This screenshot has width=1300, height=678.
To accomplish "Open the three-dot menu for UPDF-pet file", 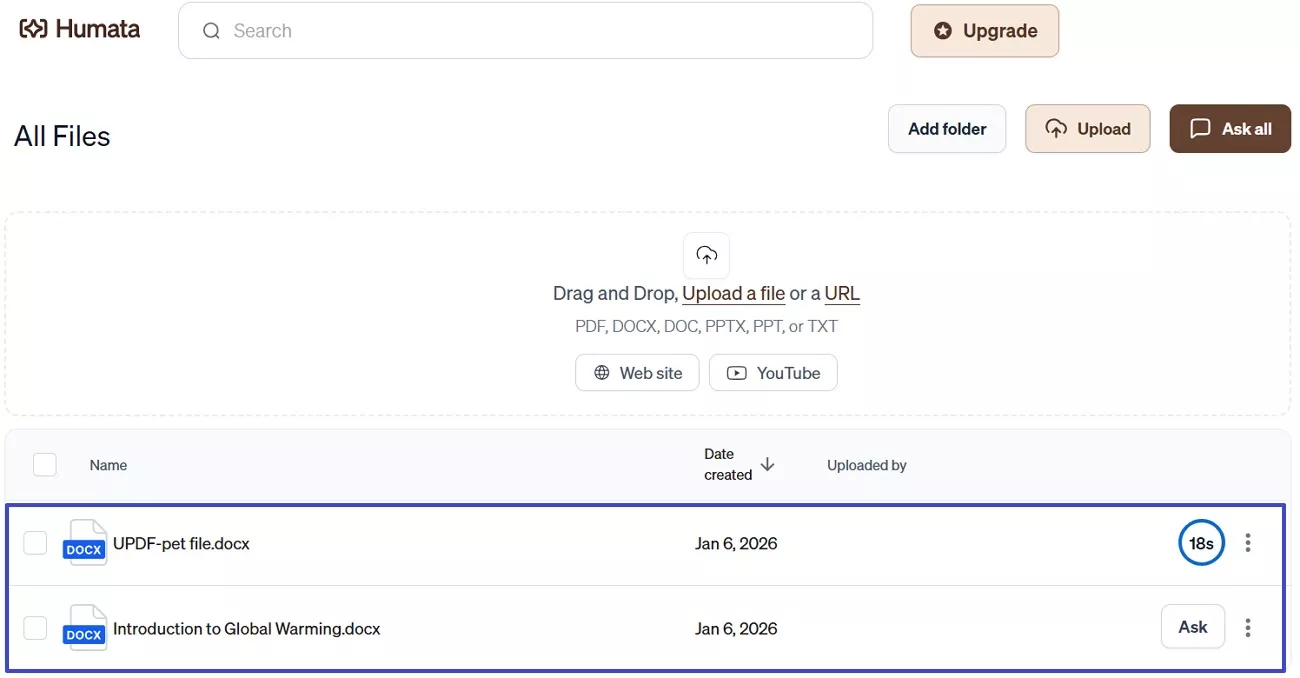I will point(1248,543).
